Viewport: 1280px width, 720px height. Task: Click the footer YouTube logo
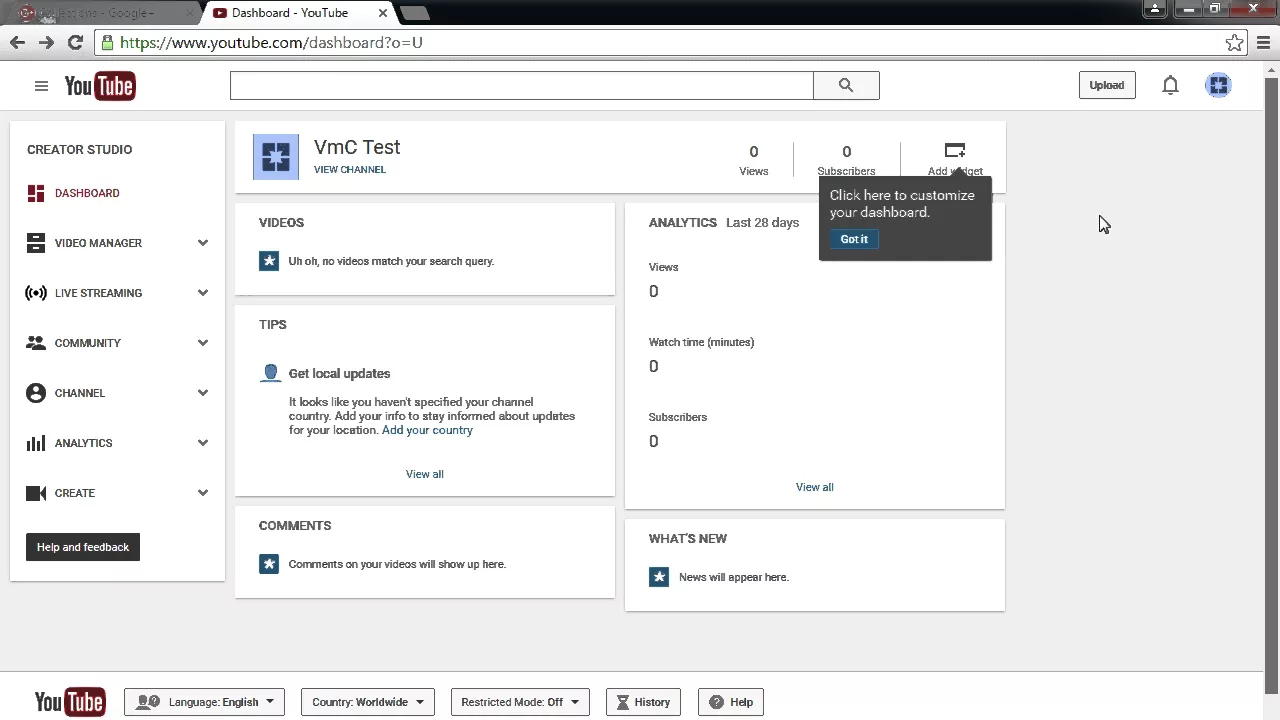(x=70, y=702)
